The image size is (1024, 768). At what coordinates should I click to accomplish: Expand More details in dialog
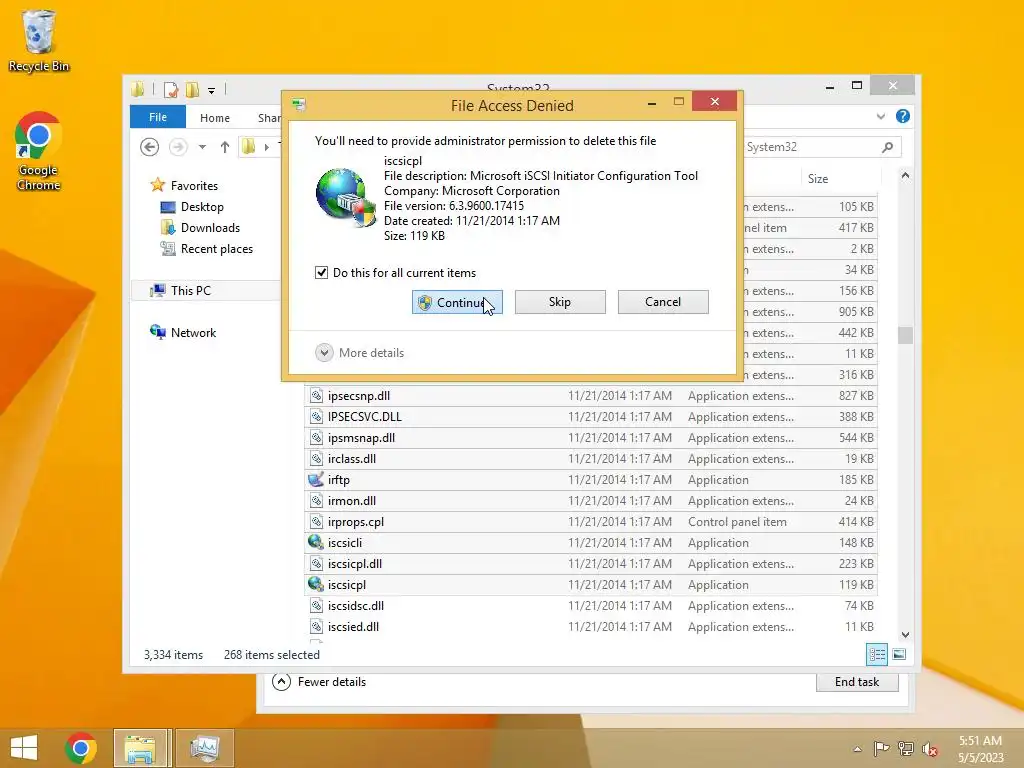click(x=360, y=353)
